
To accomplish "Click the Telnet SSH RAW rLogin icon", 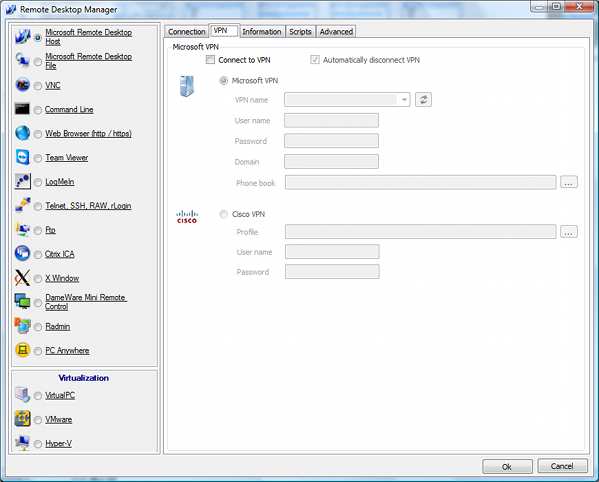I will [23, 205].
